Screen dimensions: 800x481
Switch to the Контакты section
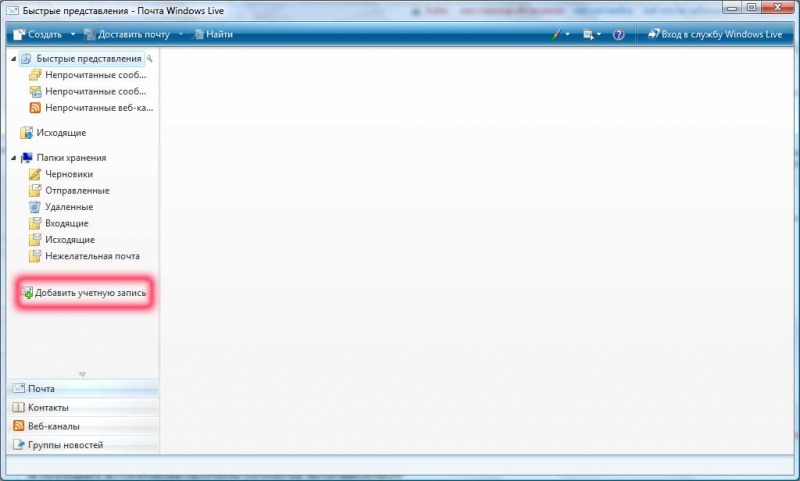click(x=48, y=408)
